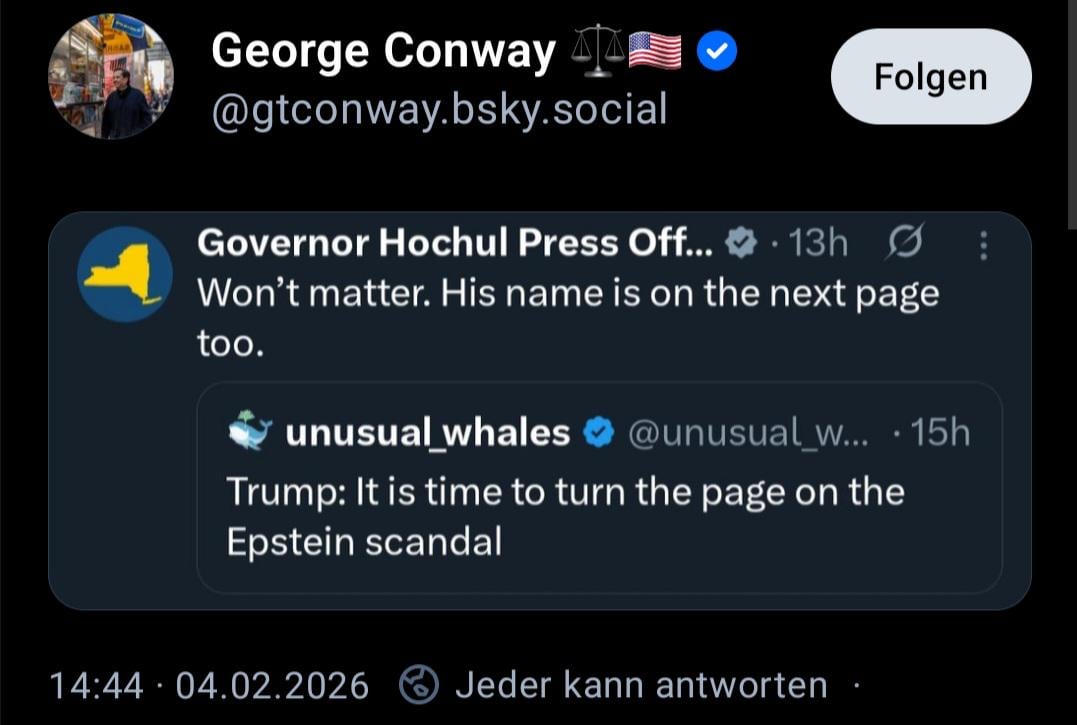Click the 14:44 · 04.02.2026 post date
The width and height of the screenshot is (1077, 725).
[x=209, y=685]
